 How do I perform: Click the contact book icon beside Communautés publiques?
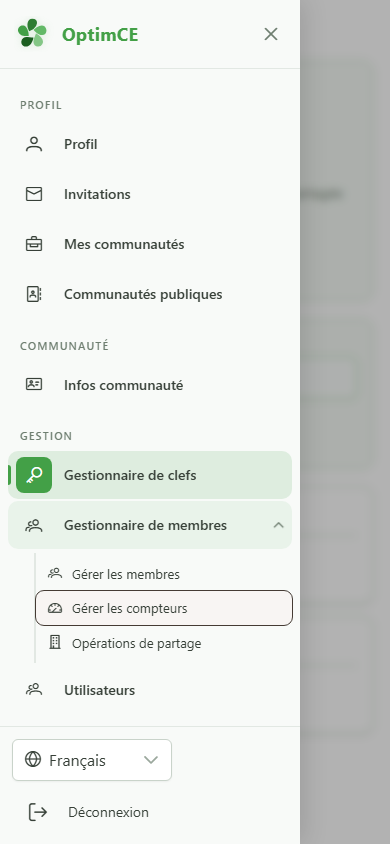[34, 294]
